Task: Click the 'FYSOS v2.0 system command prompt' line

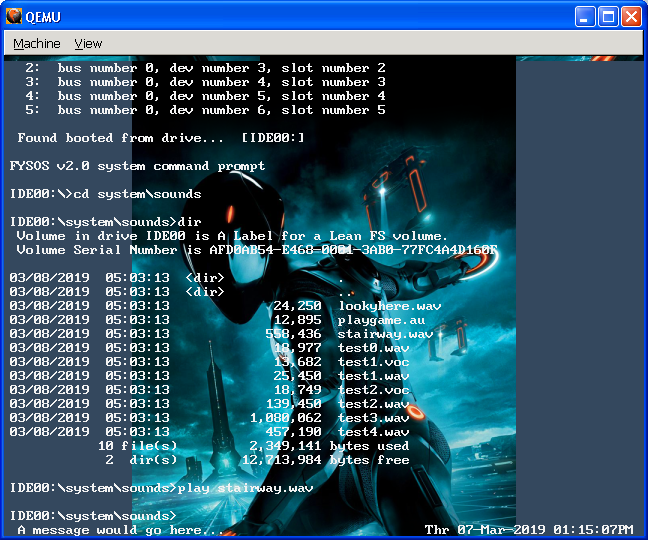Action: [137, 166]
